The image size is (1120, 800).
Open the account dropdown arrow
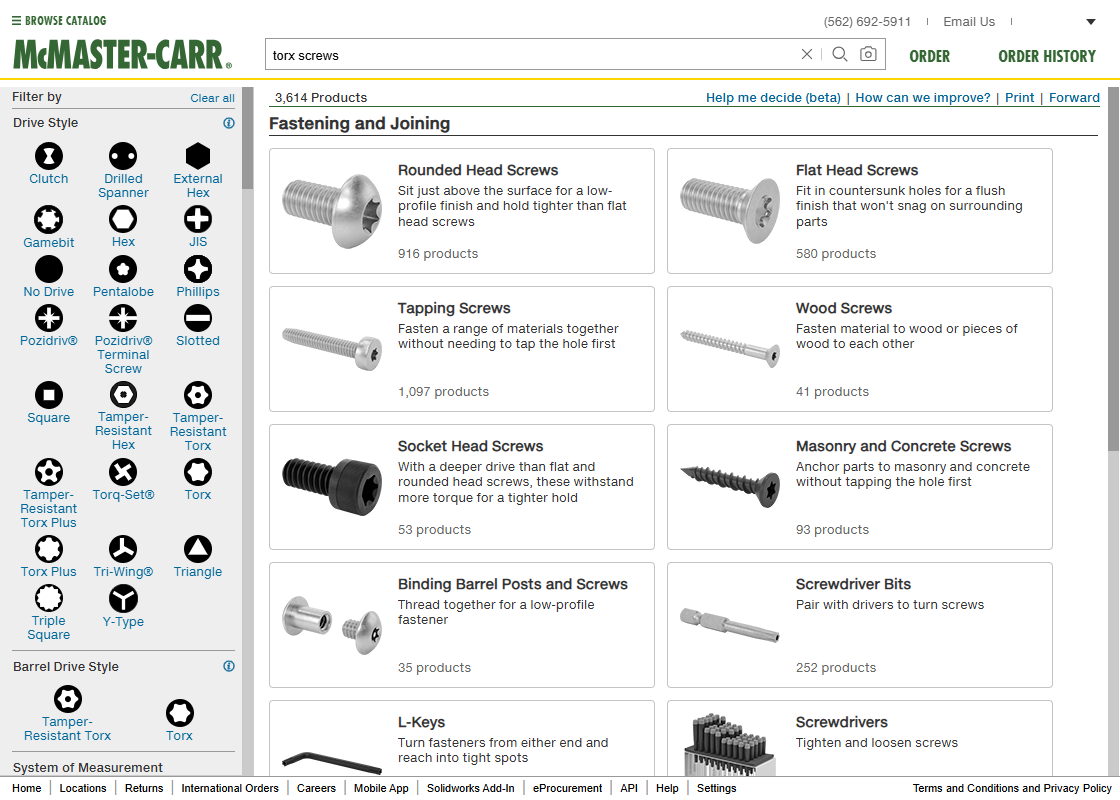[x=1091, y=22]
